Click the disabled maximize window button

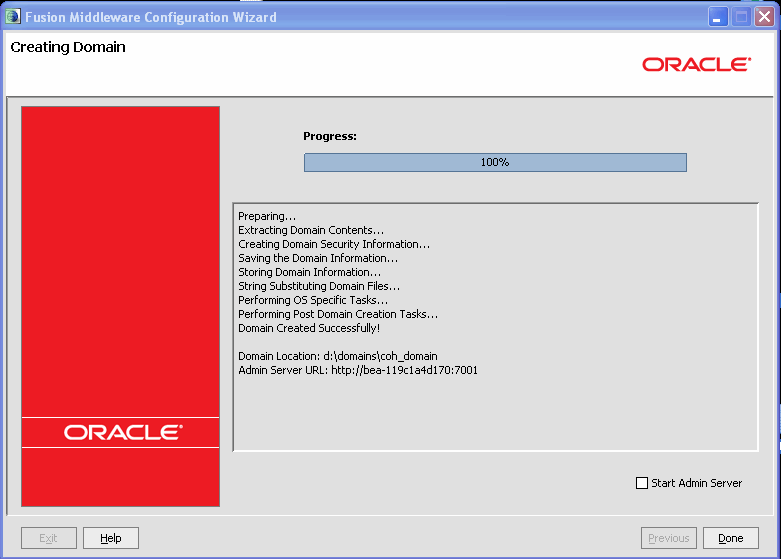[741, 17]
